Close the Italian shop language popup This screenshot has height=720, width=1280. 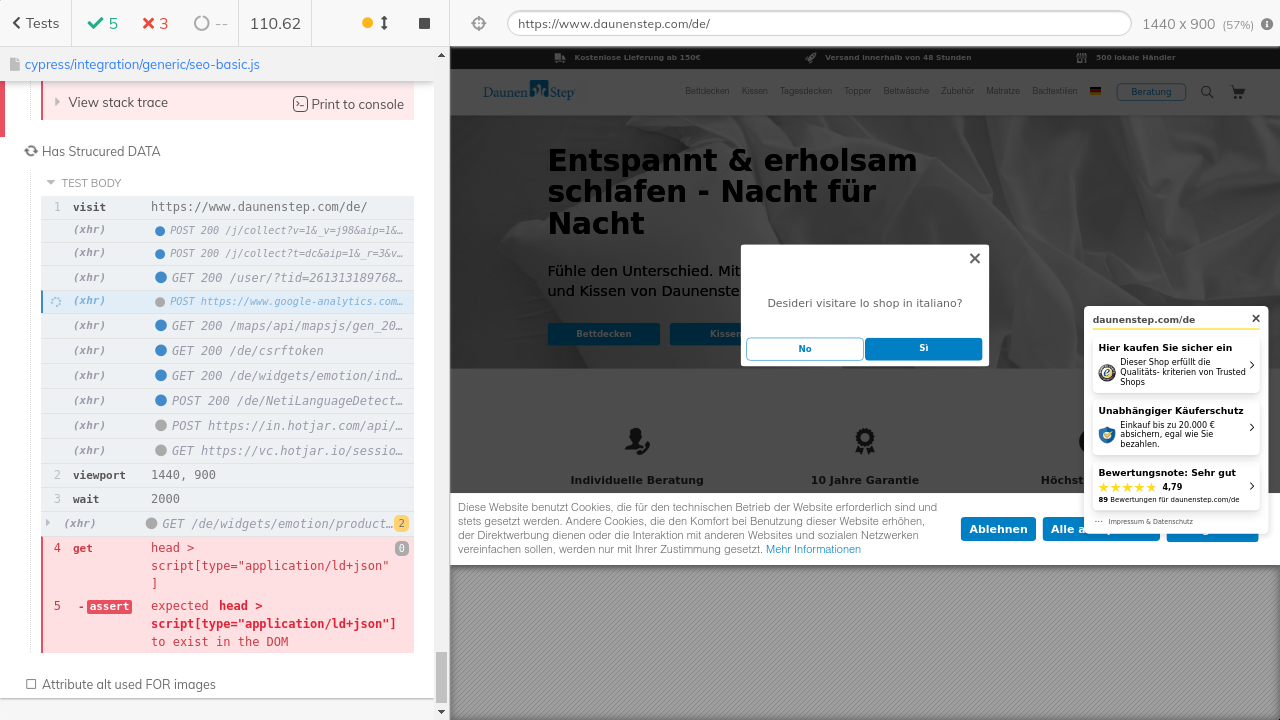click(x=974, y=259)
